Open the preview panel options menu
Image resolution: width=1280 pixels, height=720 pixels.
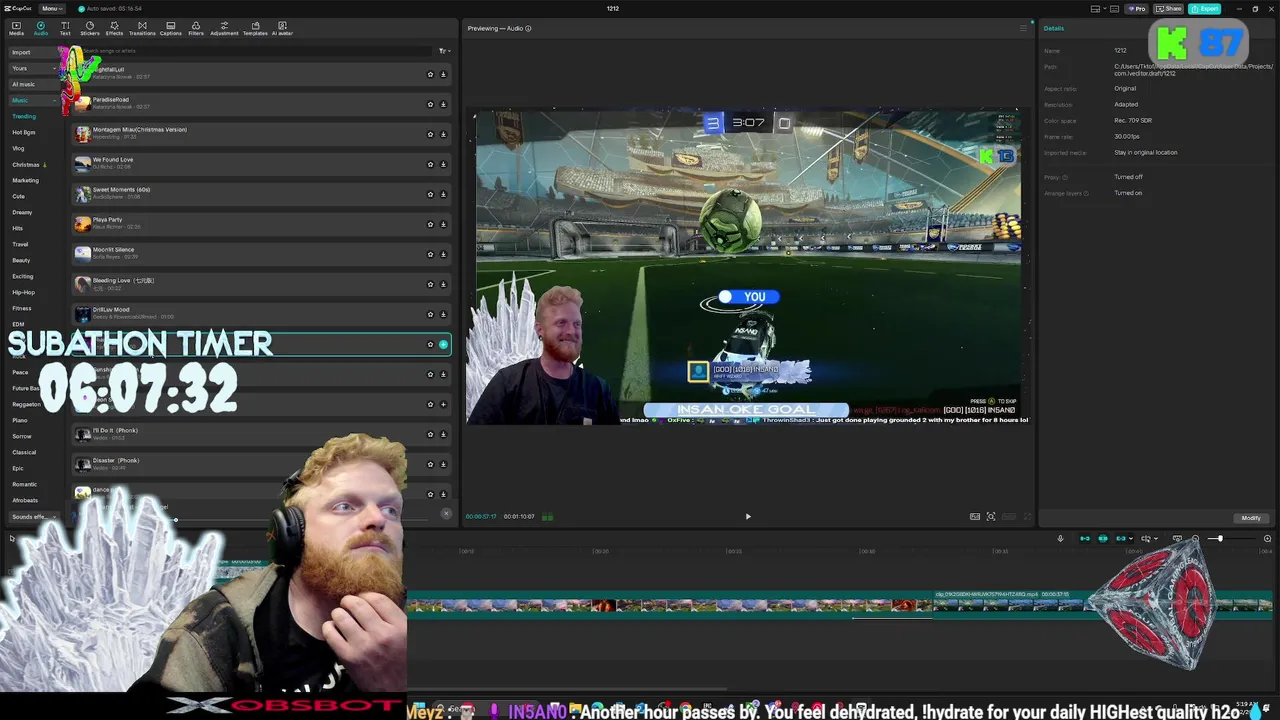click(x=1023, y=28)
